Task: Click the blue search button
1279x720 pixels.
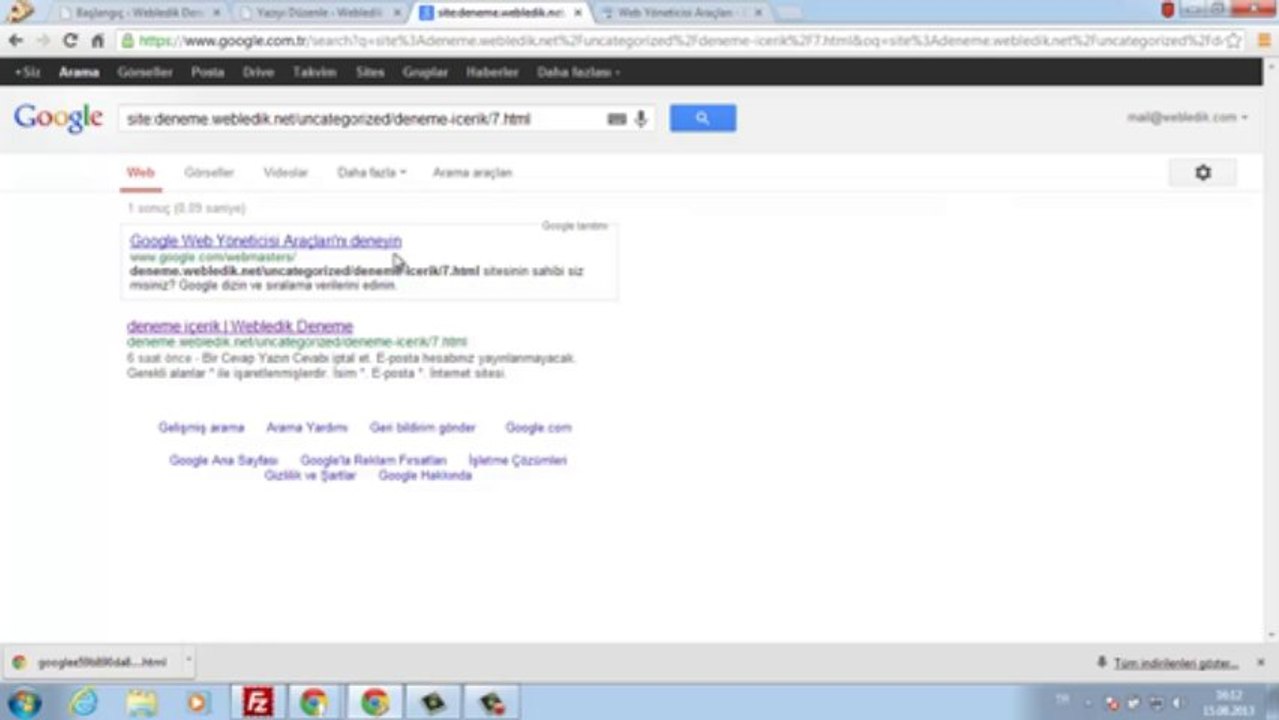Action: click(x=703, y=118)
